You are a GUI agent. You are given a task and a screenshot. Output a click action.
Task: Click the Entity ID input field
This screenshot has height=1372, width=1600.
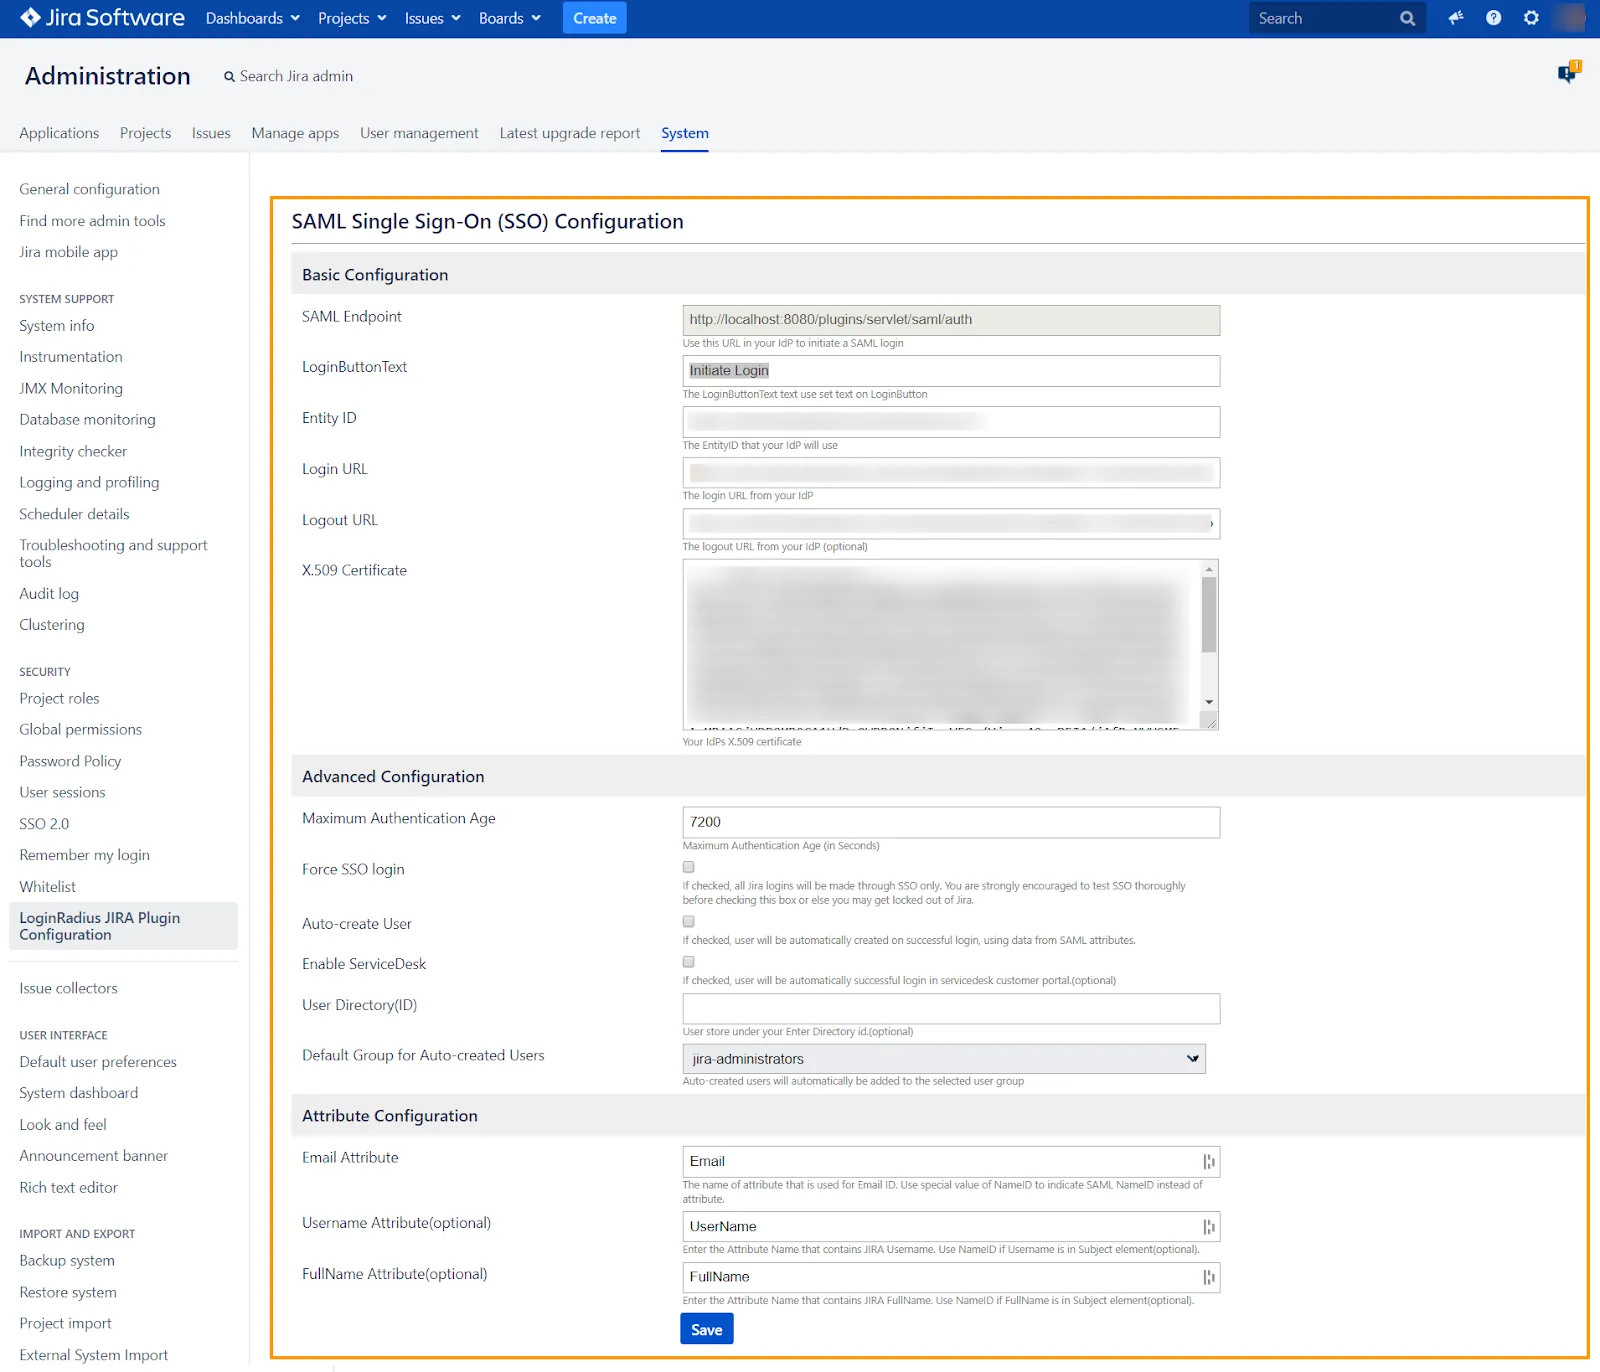click(951, 422)
